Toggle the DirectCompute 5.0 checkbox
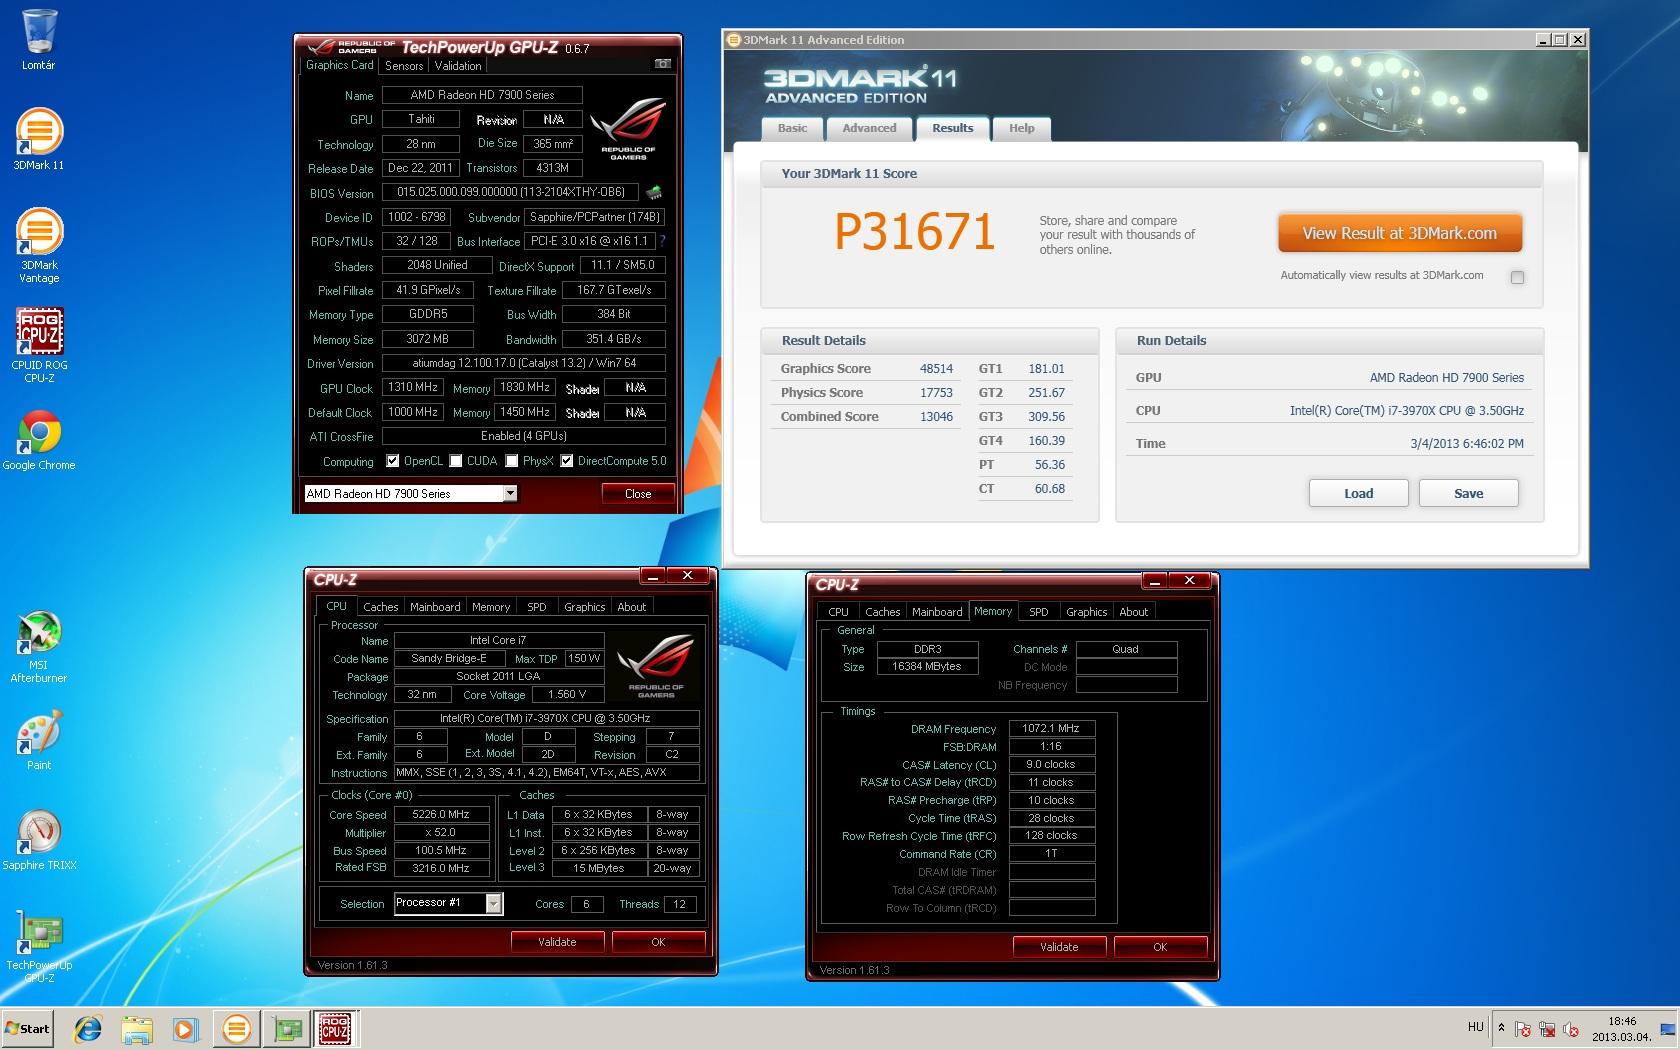Image resolution: width=1680 pixels, height=1050 pixels. [x=567, y=461]
